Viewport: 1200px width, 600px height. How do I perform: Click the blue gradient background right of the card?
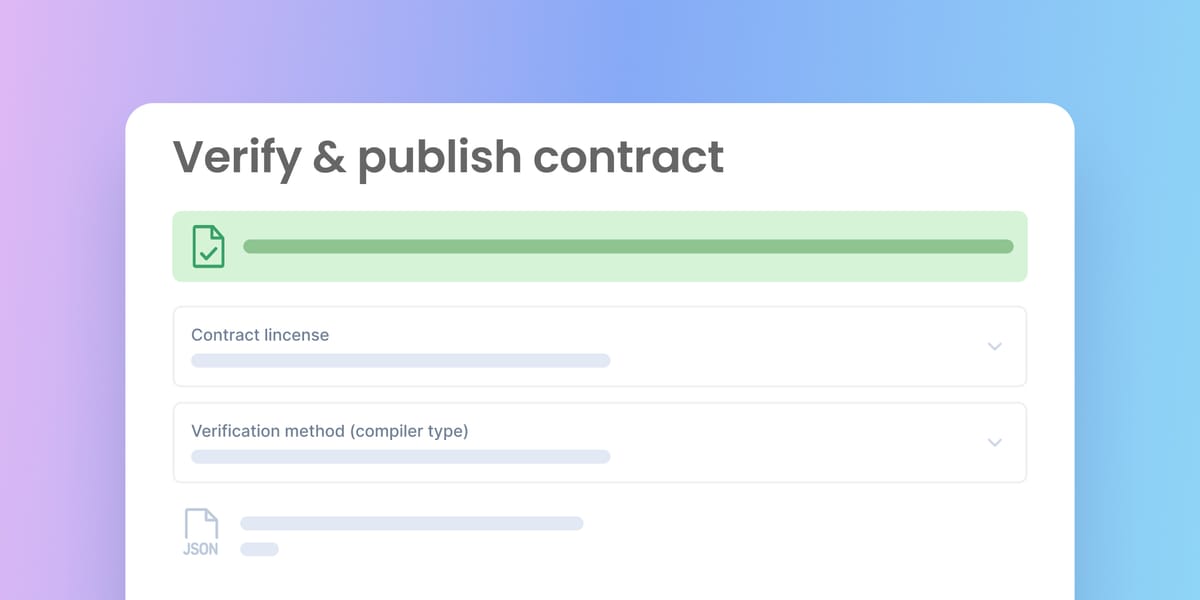pos(1138,350)
